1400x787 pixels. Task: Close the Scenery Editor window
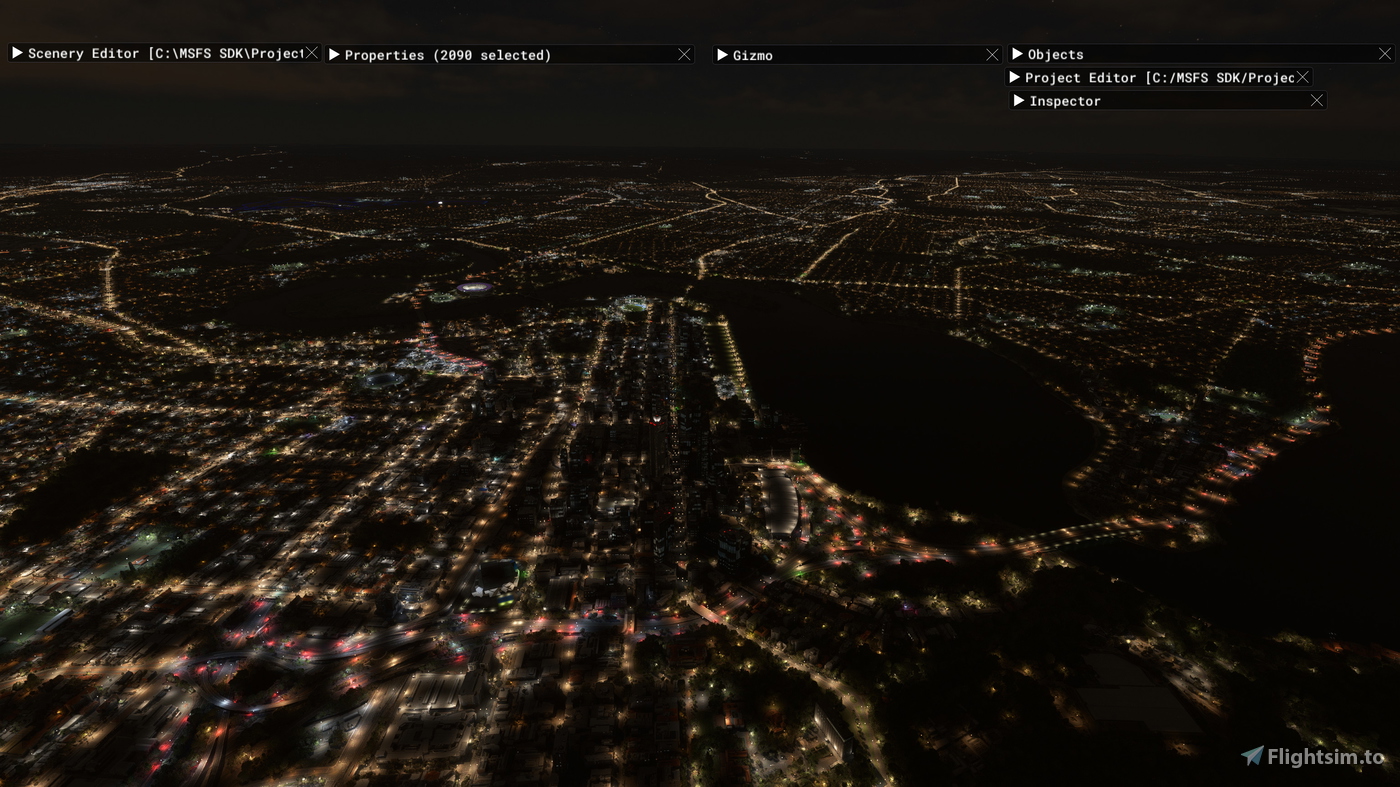click(x=310, y=53)
